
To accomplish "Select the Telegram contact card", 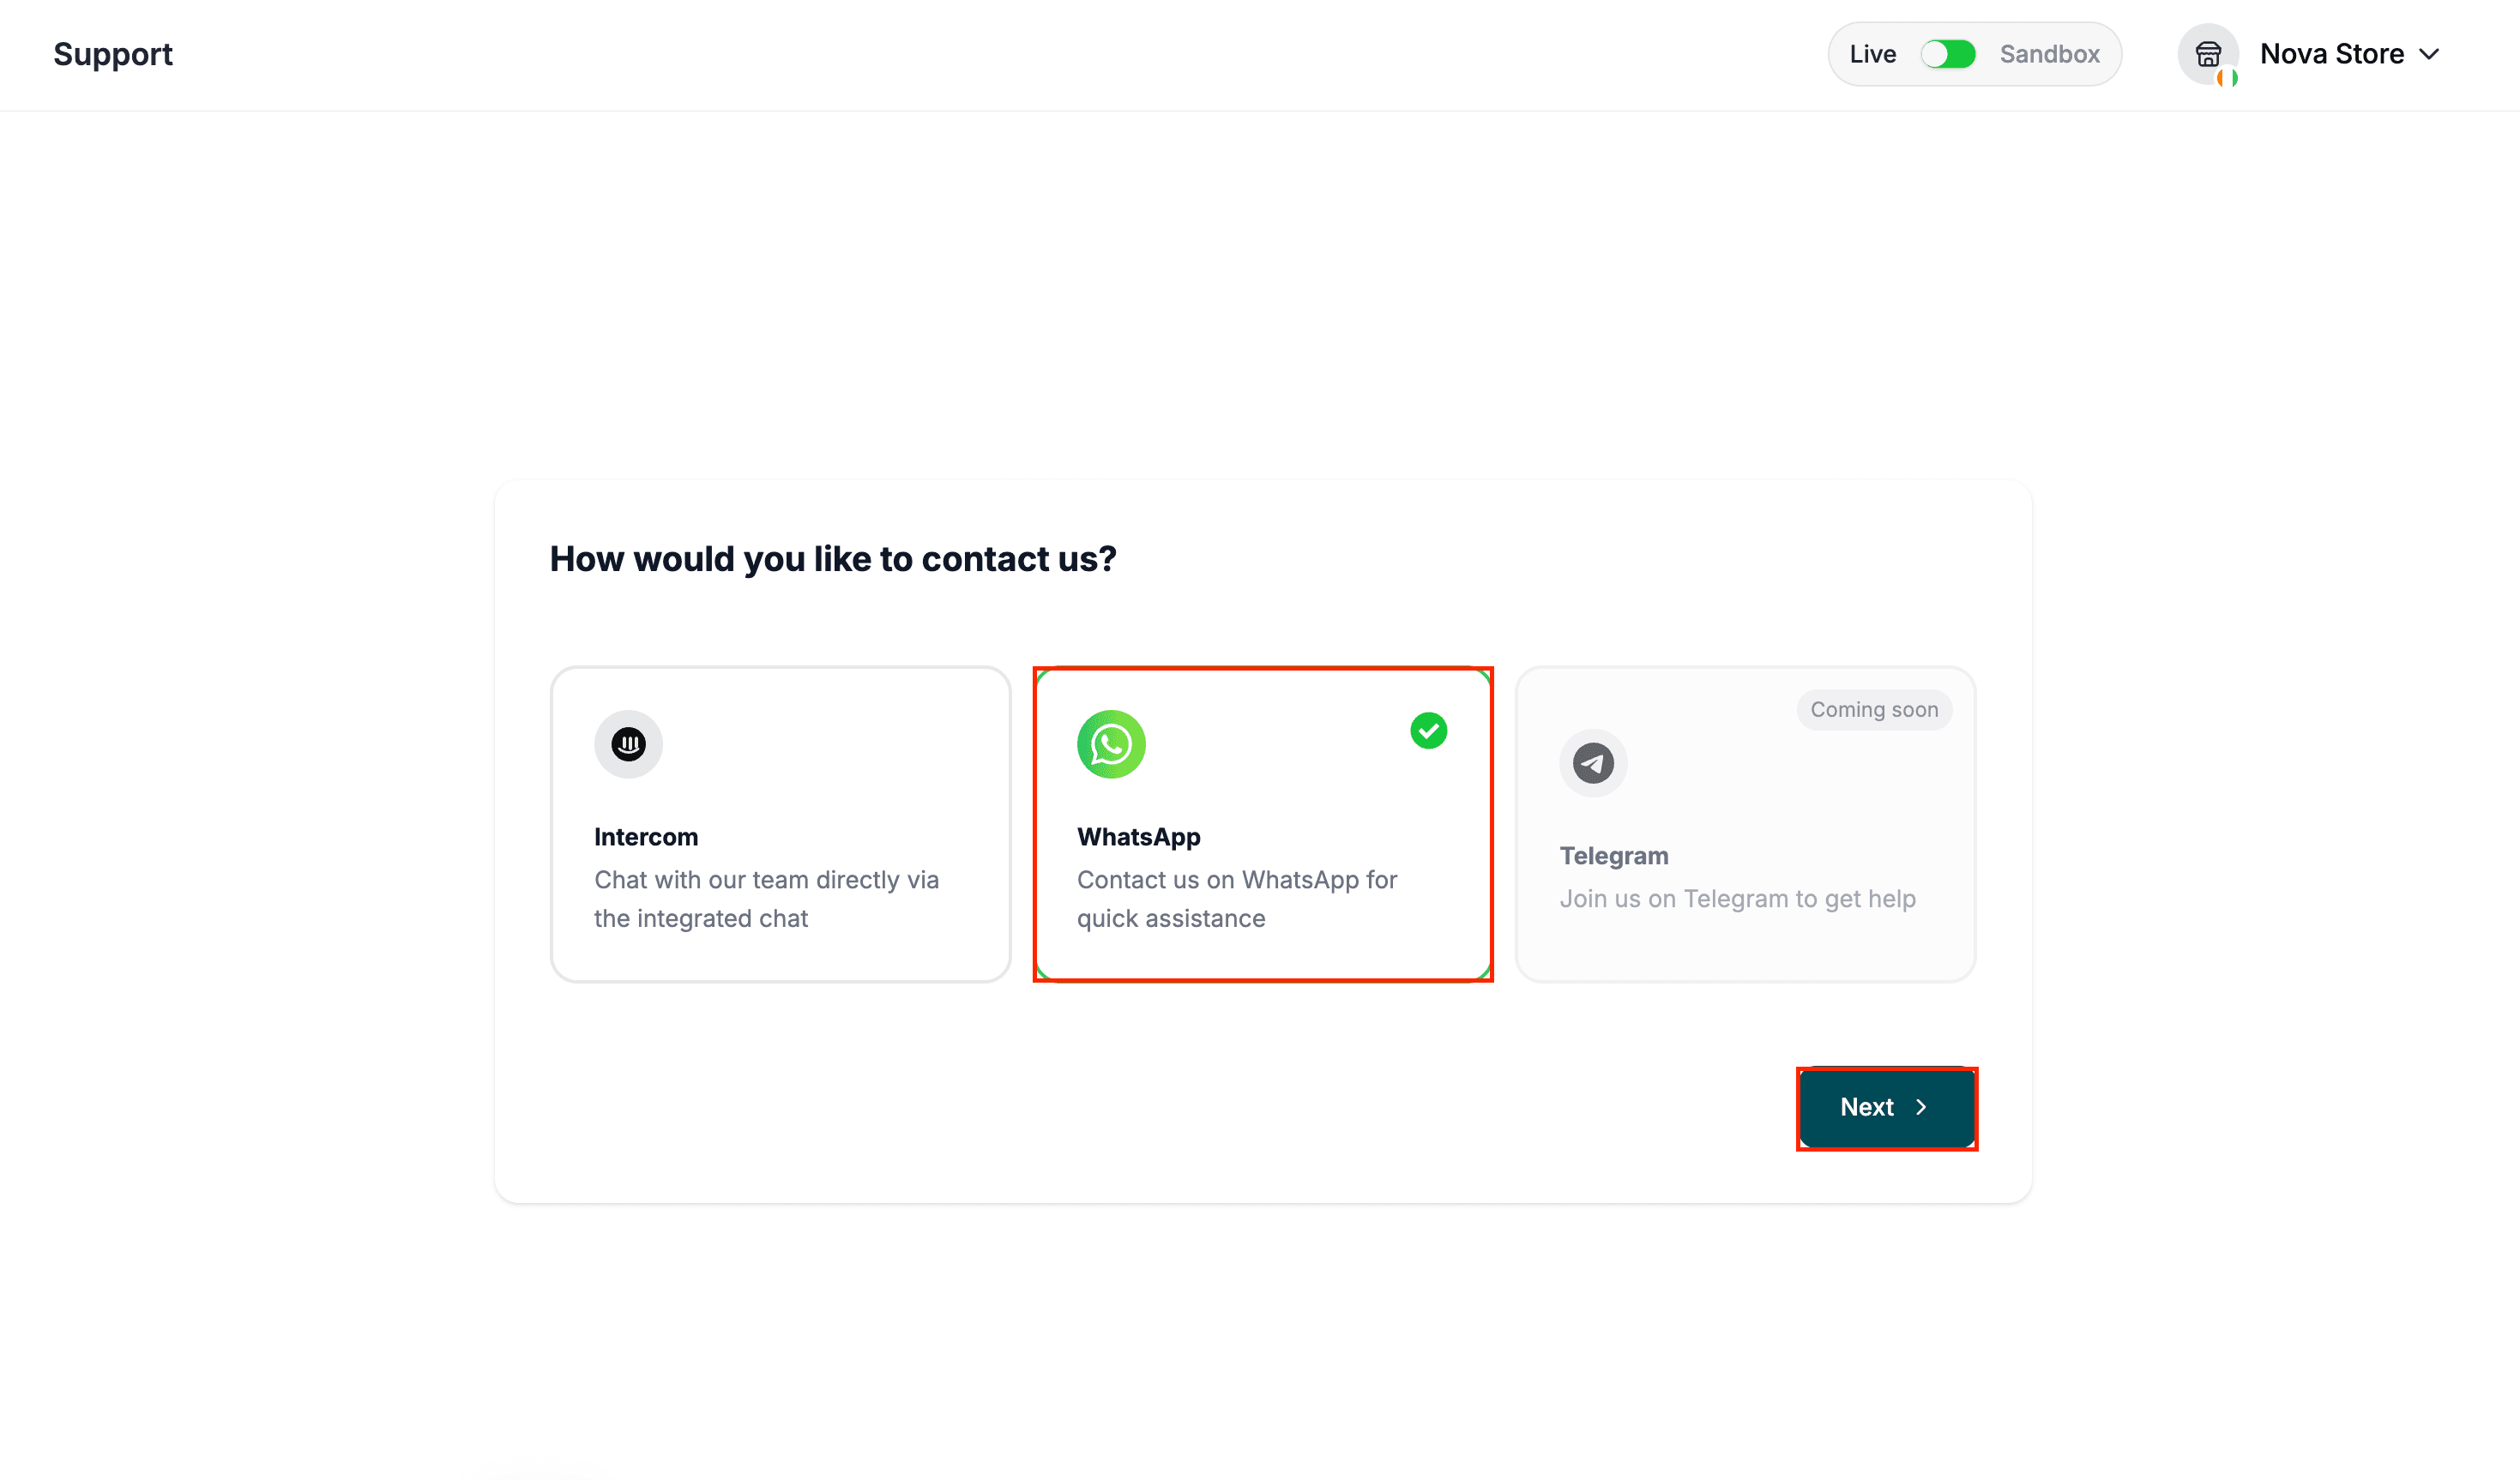I will pyautogui.click(x=1744, y=824).
